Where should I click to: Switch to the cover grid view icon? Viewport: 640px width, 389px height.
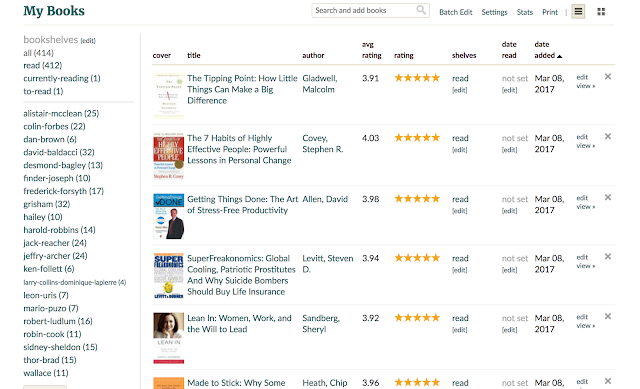pyautogui.click(x=601, y=12)
